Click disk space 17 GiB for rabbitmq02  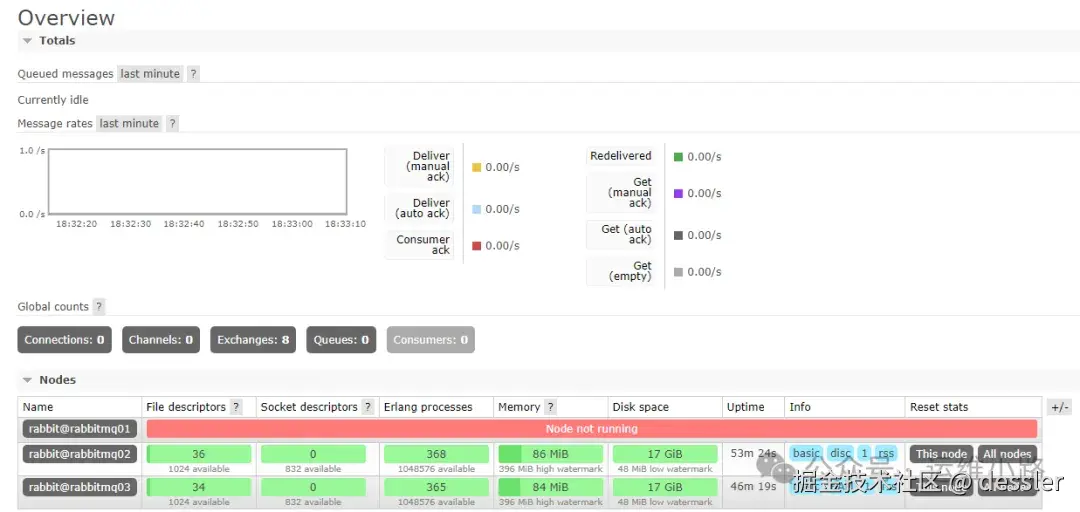tap(665, 454)
